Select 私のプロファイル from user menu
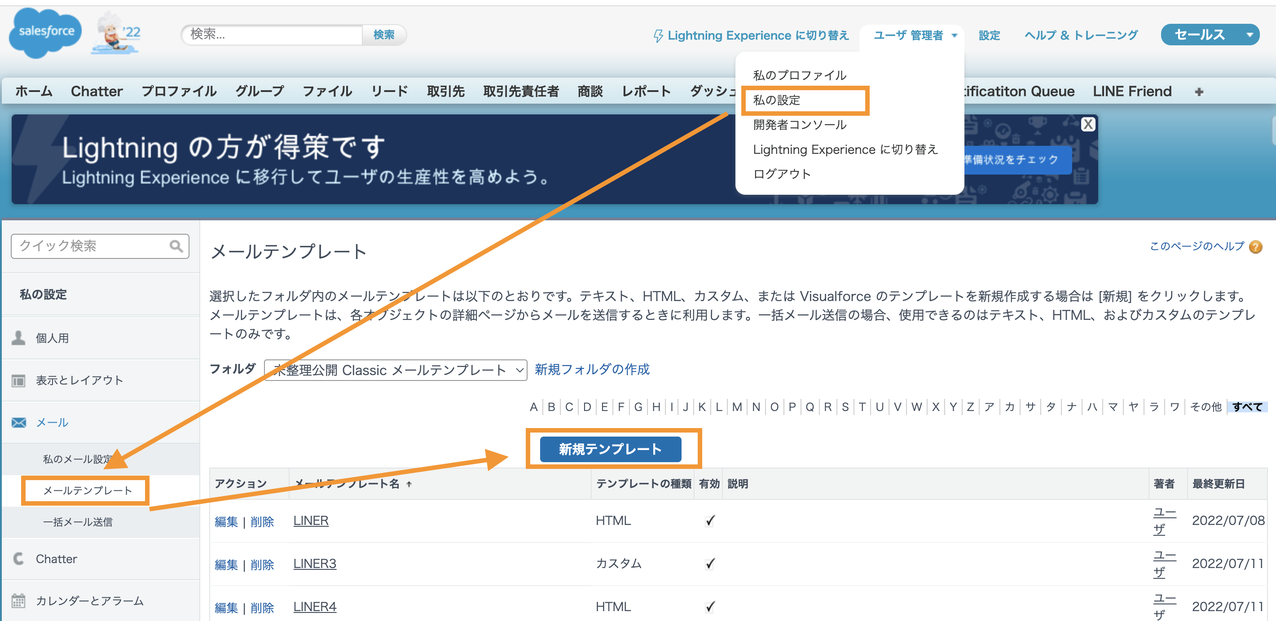This screenshot has width=1276, height=621. pyautogui.click(x=800, y=75)
